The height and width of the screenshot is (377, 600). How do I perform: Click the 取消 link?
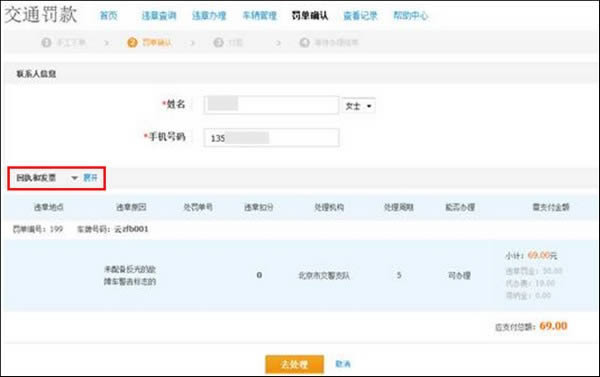(x=343, y=364)
